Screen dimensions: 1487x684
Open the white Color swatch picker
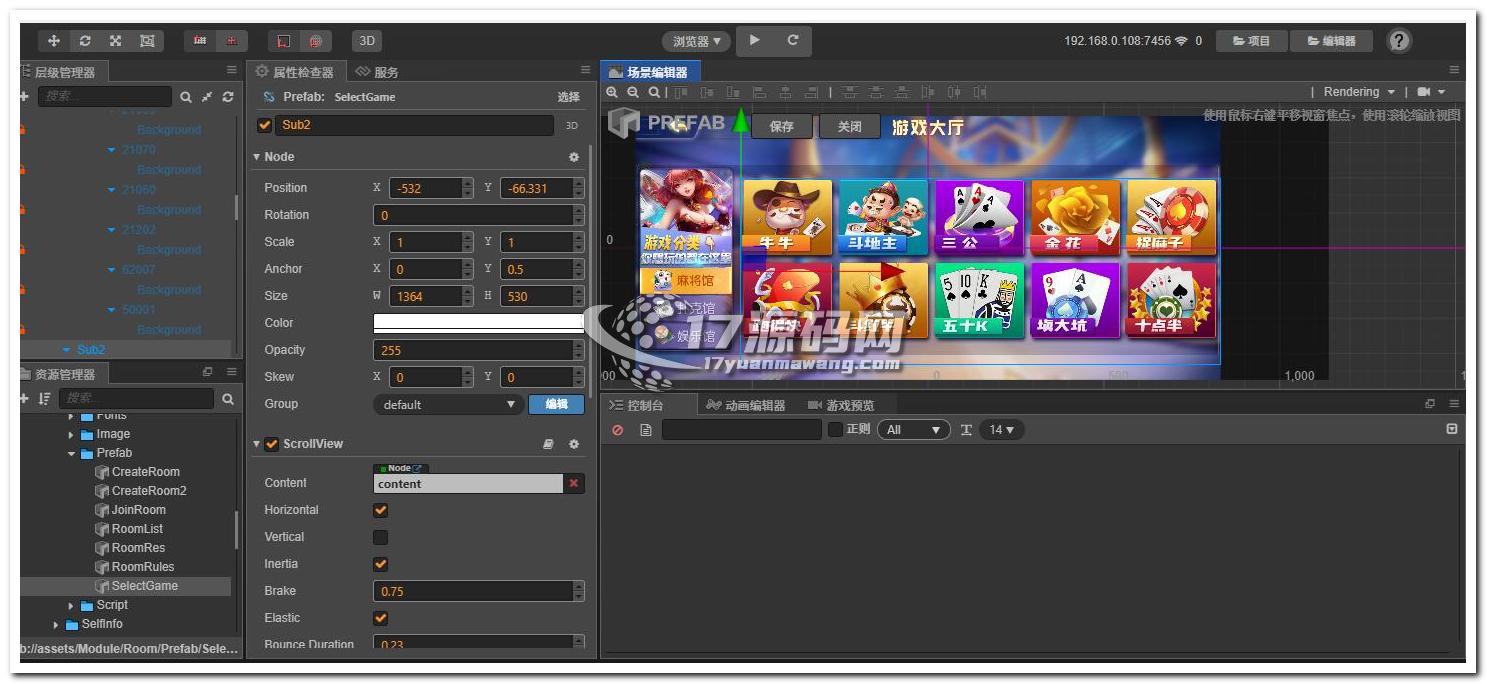(x=478, y=323)
